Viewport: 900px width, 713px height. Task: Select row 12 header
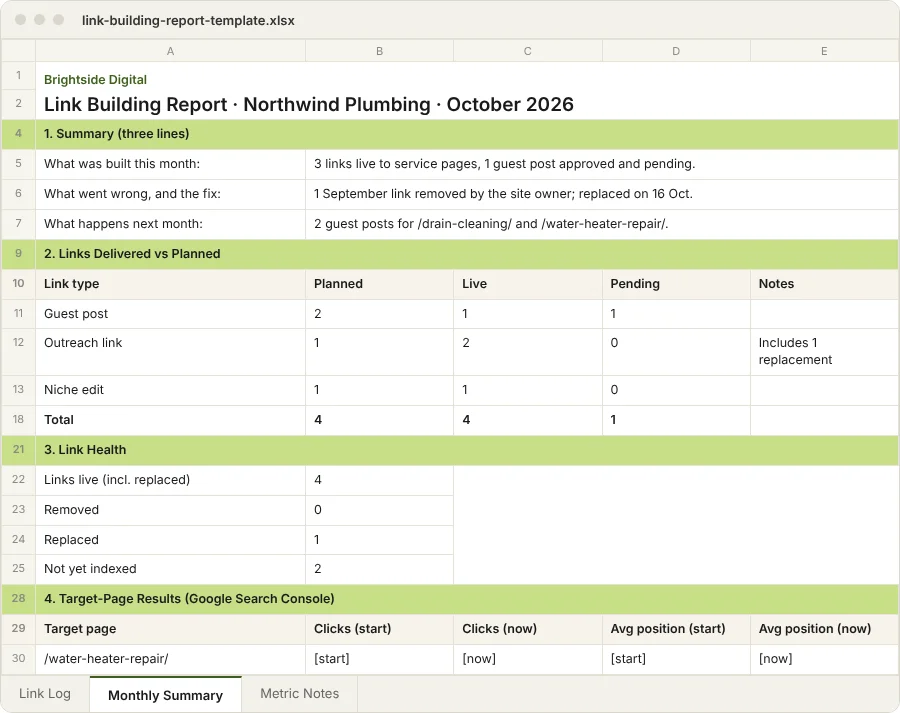point(18,352)
